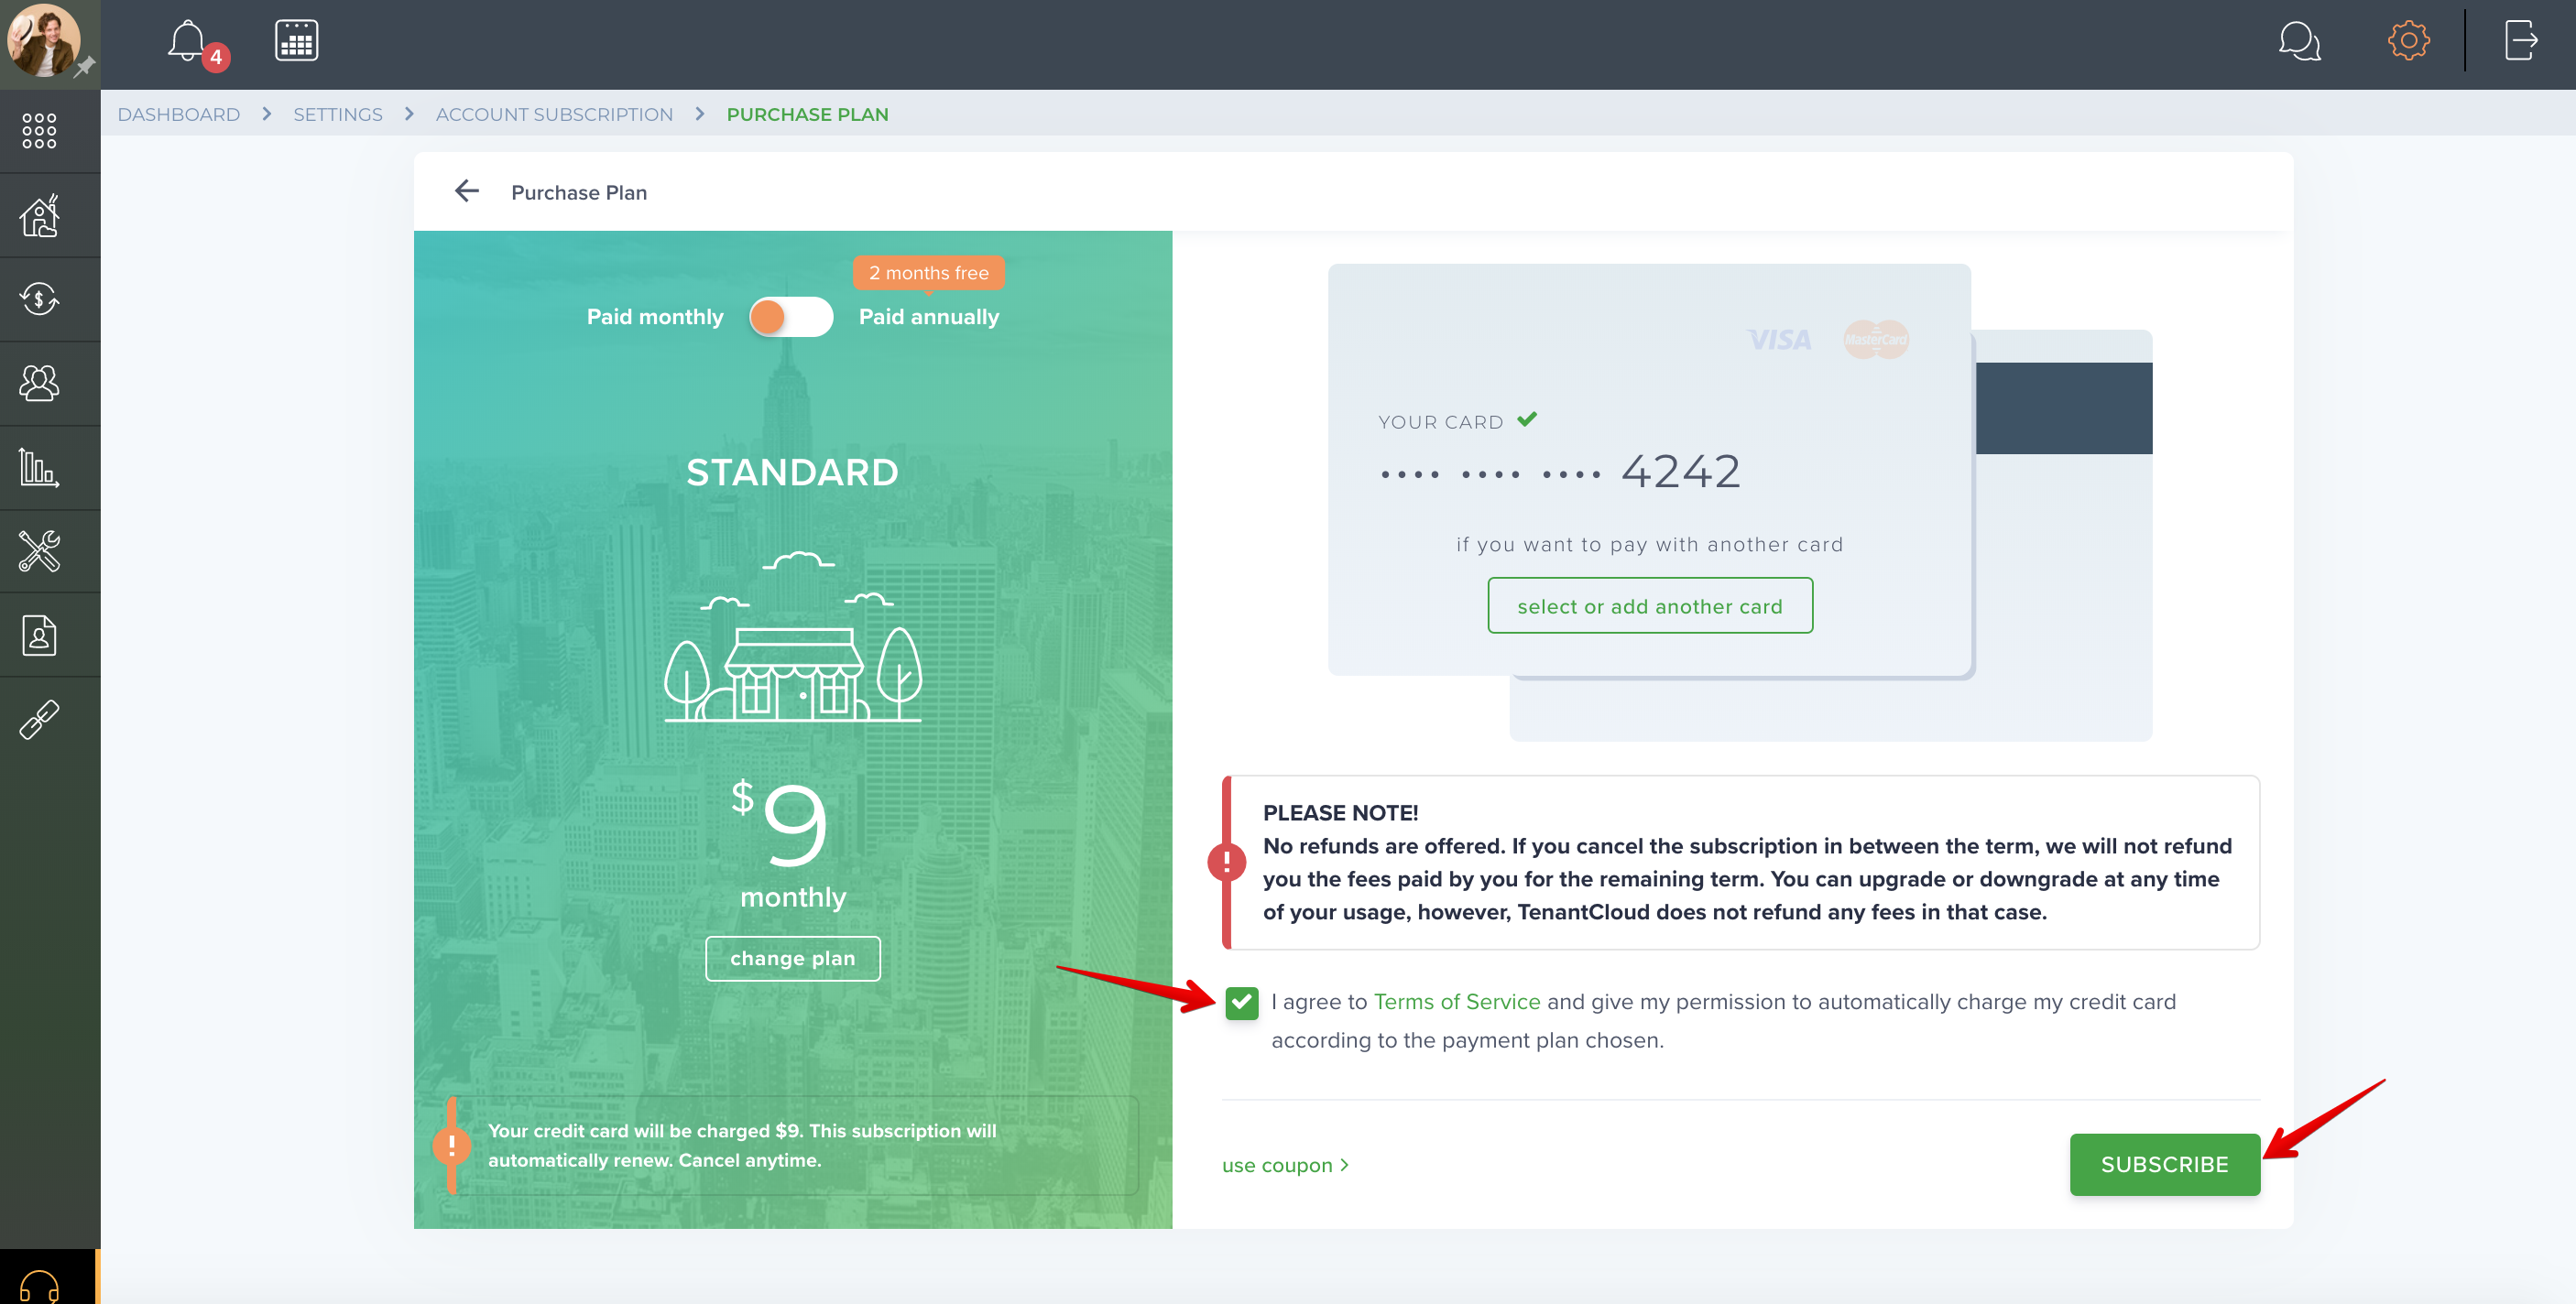Open the chat messages icon

pos(2299,41)
